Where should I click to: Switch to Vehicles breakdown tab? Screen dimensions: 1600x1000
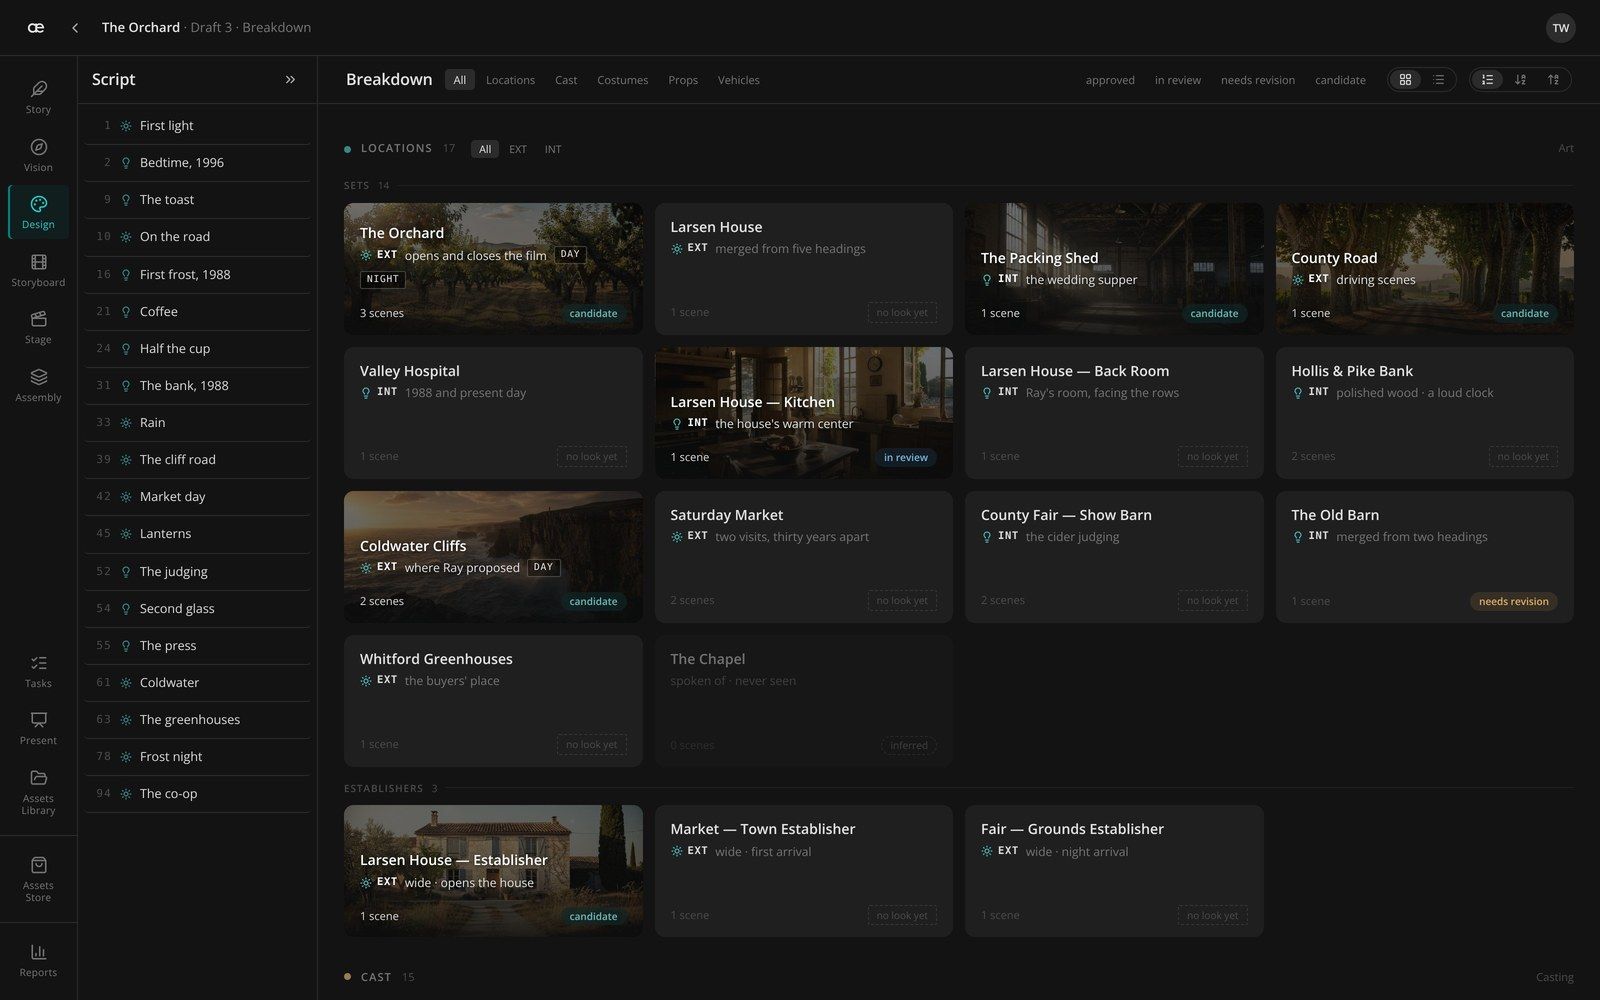(x=738, y=80)
